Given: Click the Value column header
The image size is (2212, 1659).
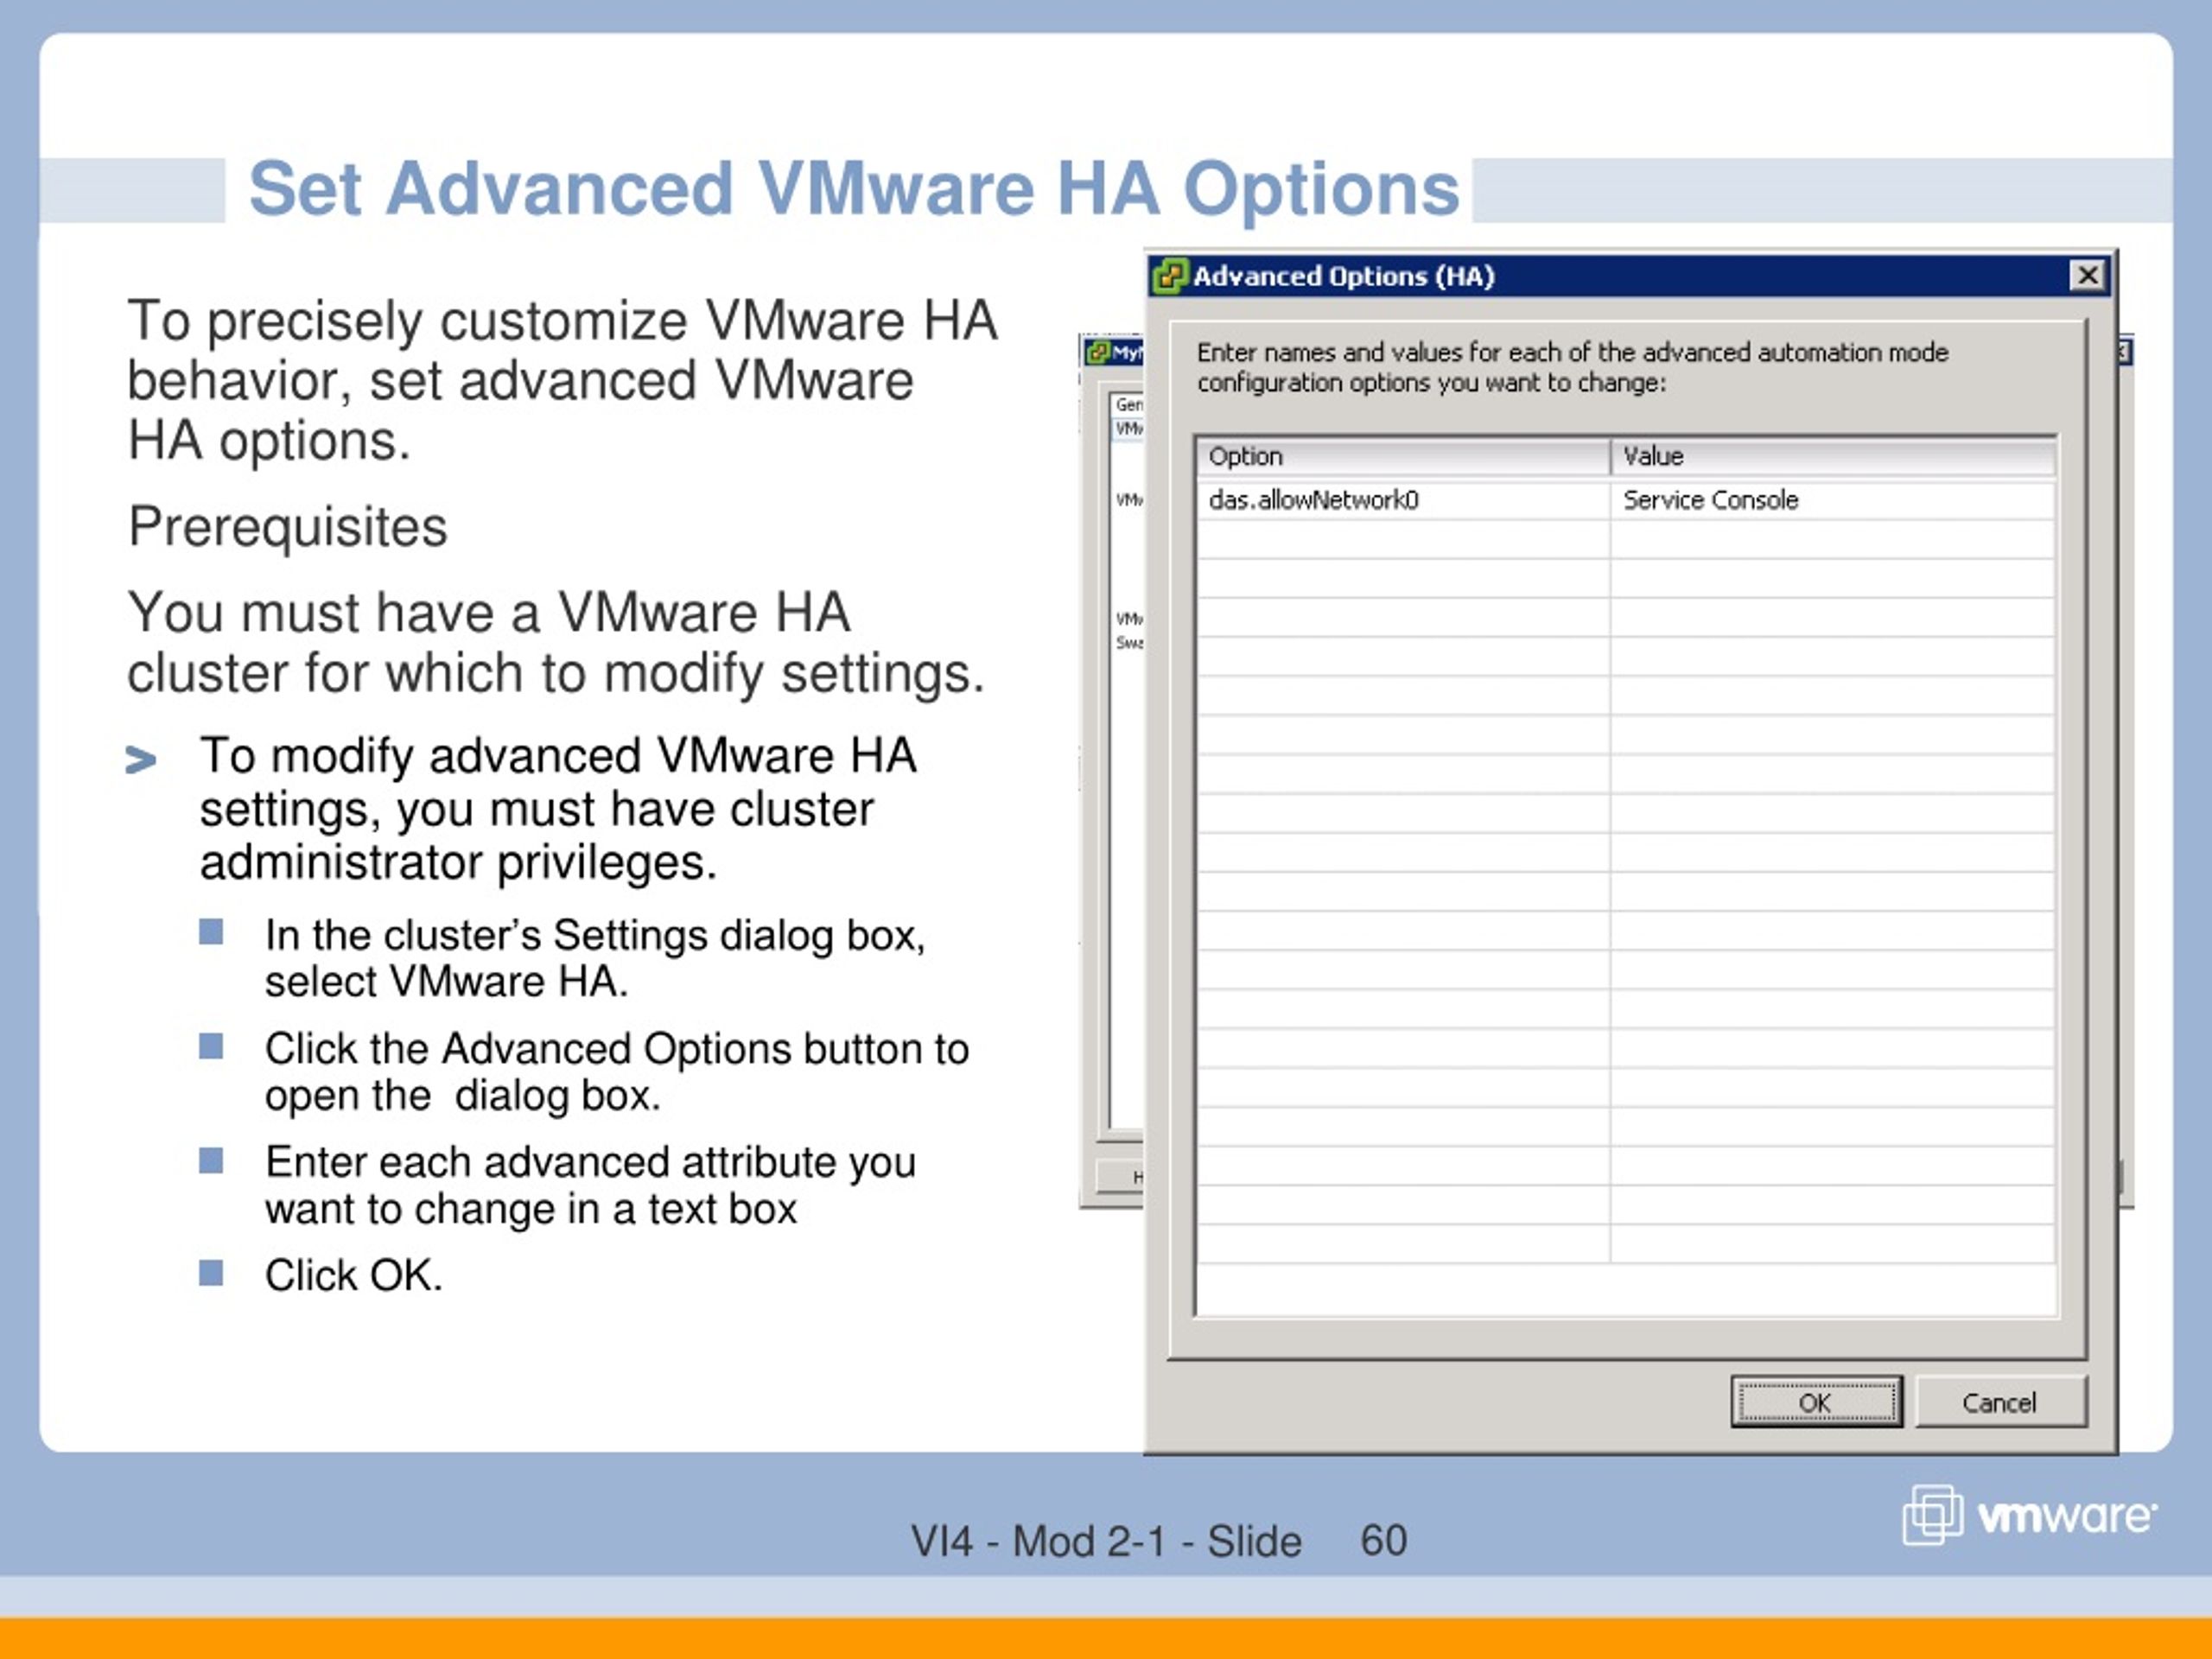Looking at the screenshot, I should coord(1834,456).
